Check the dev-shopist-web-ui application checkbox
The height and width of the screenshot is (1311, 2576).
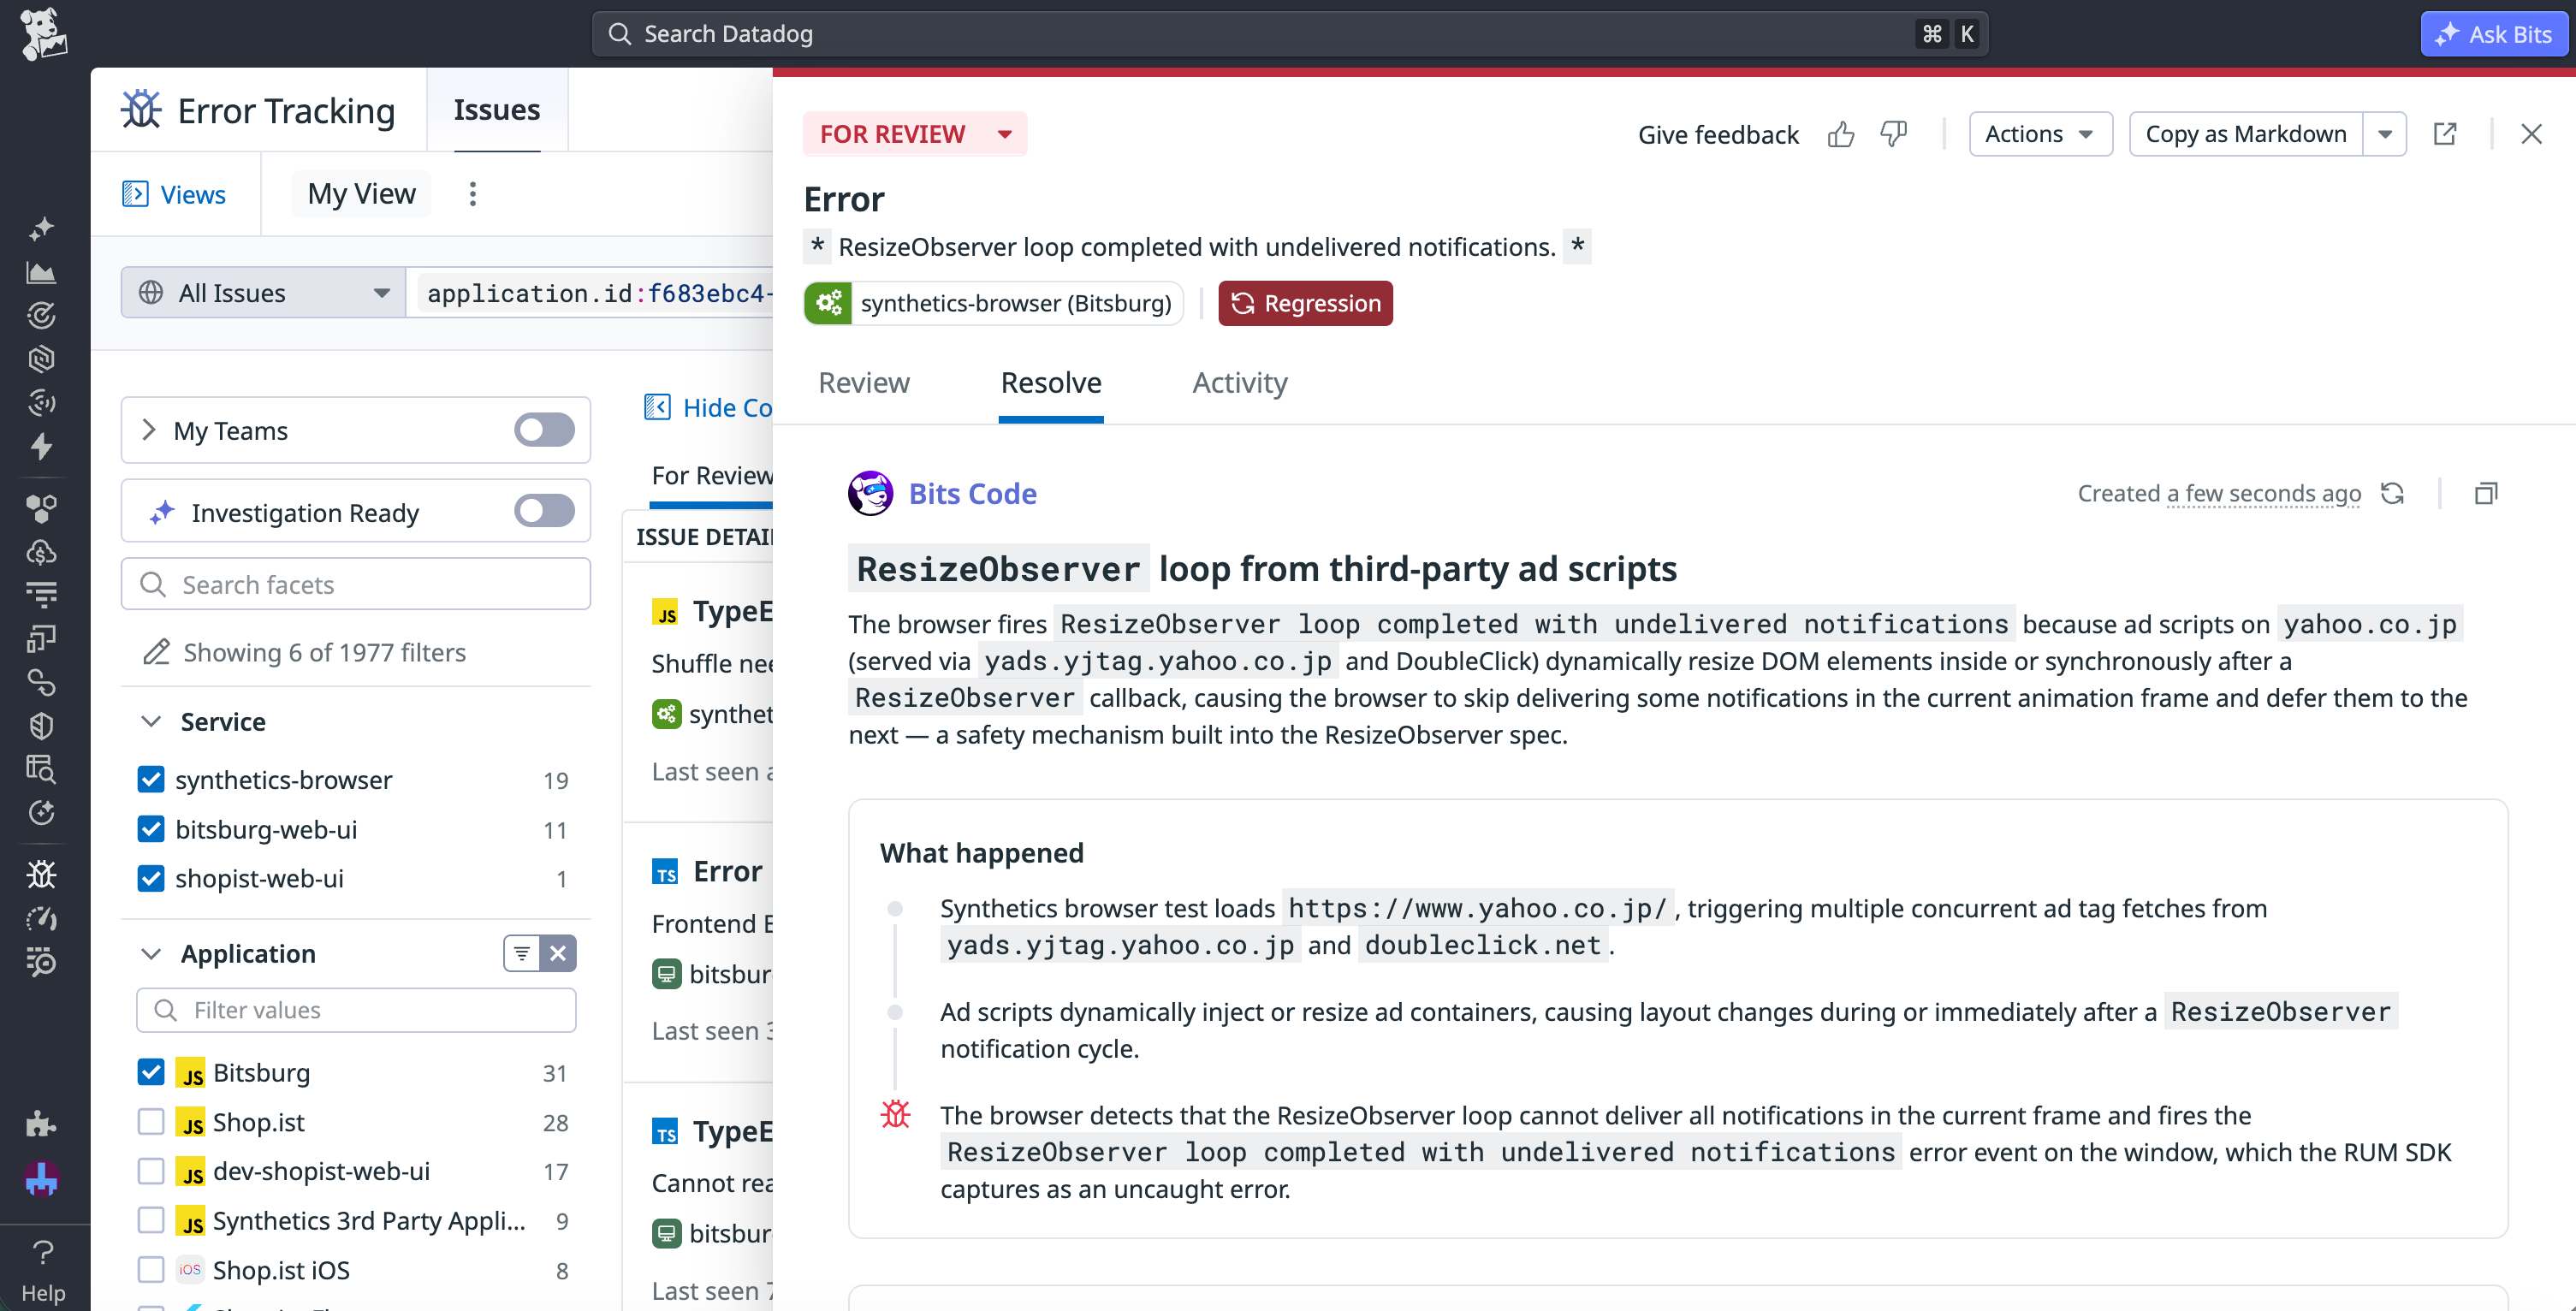click(151, 1171)
